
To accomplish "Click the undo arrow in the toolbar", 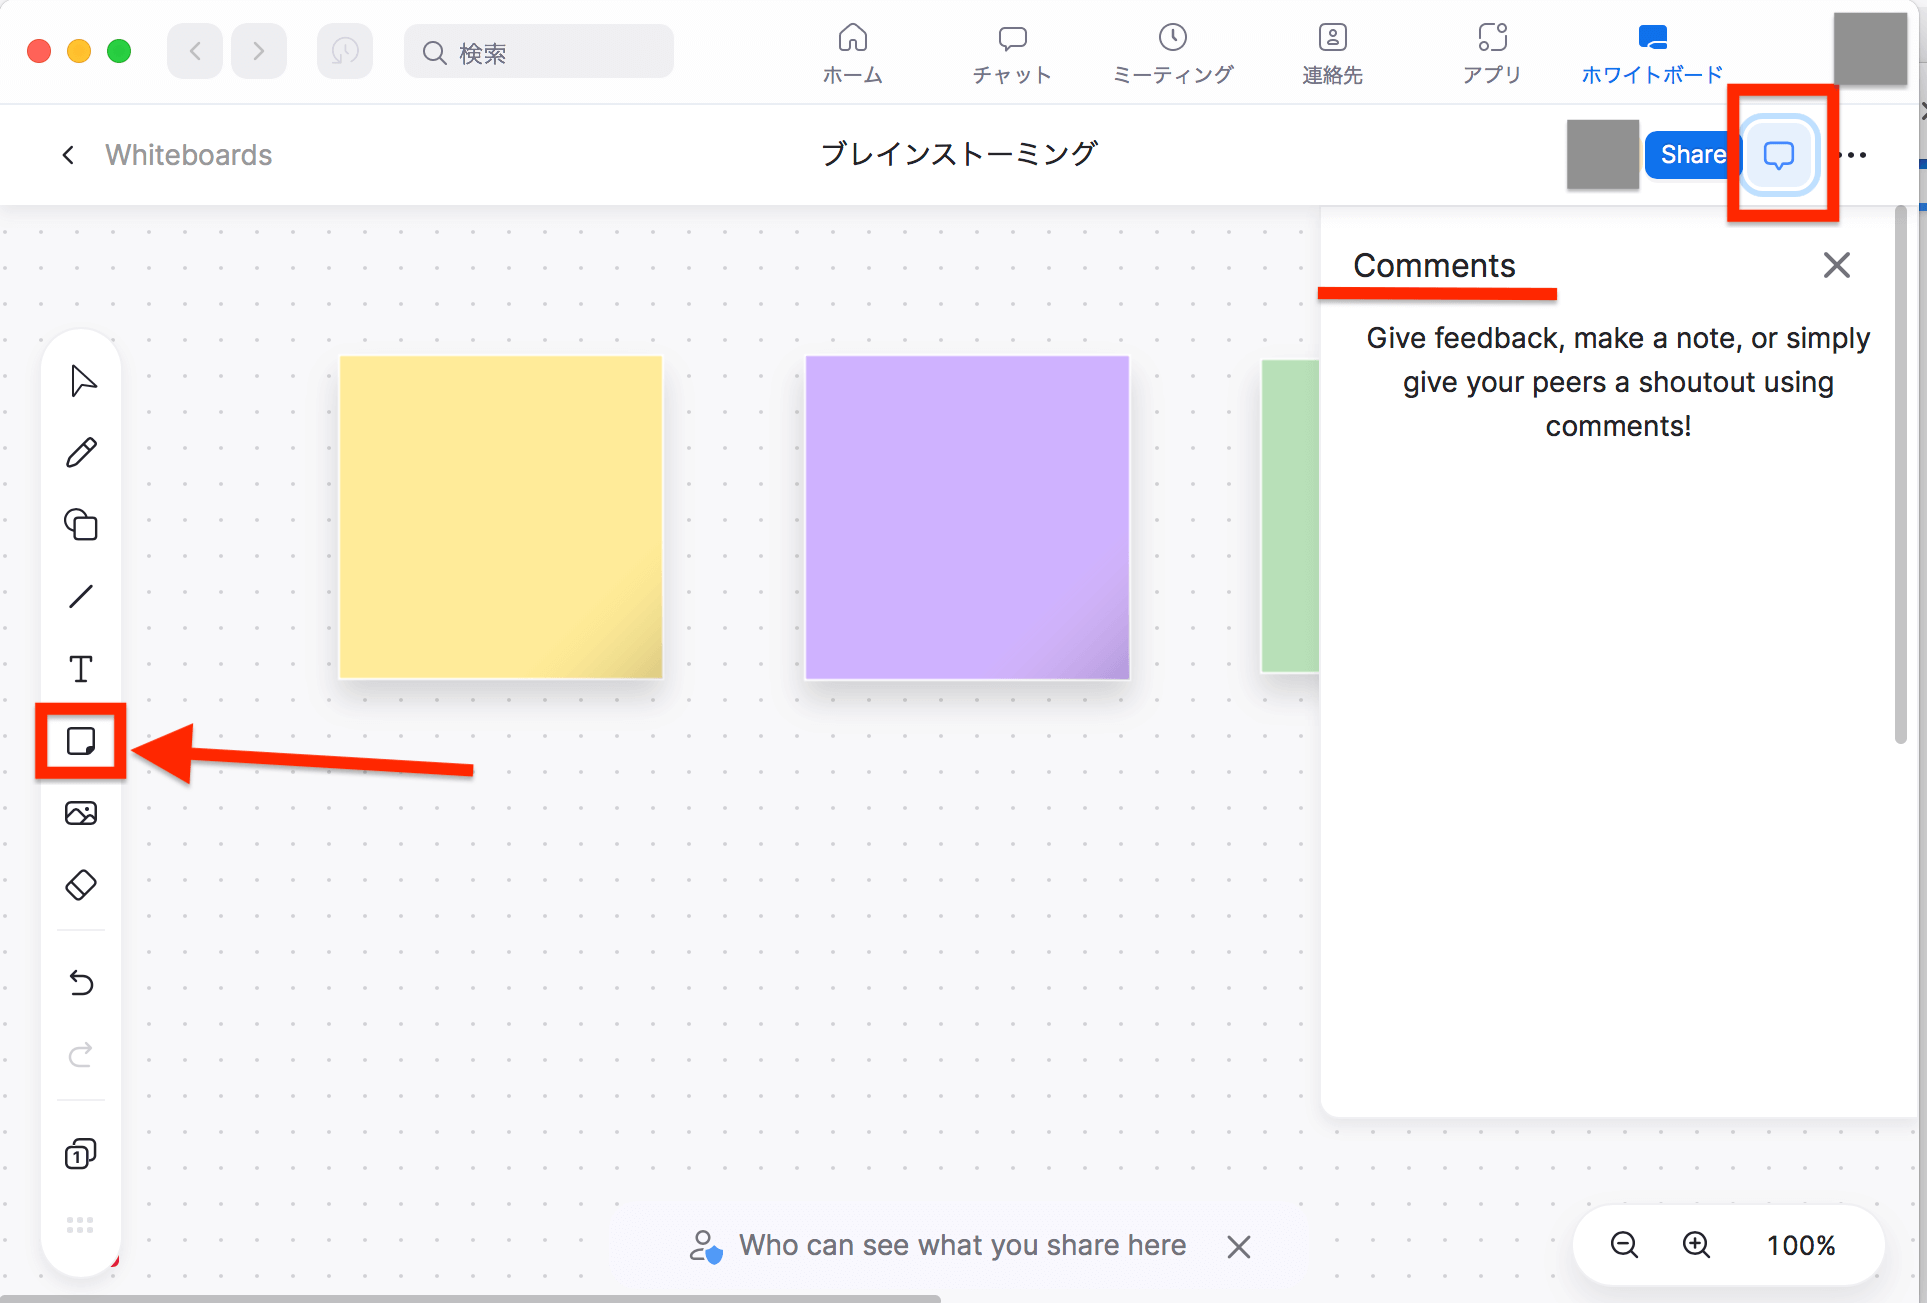I will point(80,983).
